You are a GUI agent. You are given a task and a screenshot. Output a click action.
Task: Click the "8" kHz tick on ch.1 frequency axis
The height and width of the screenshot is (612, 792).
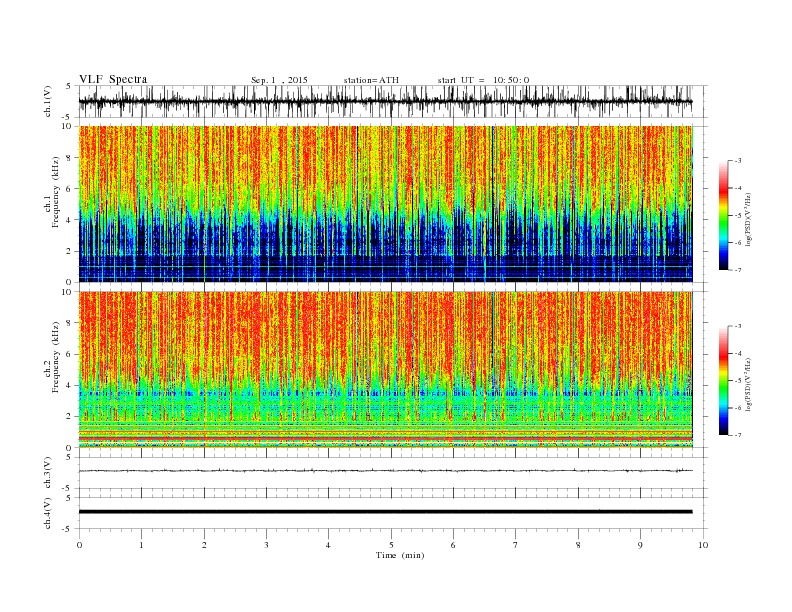coord(69,158)
